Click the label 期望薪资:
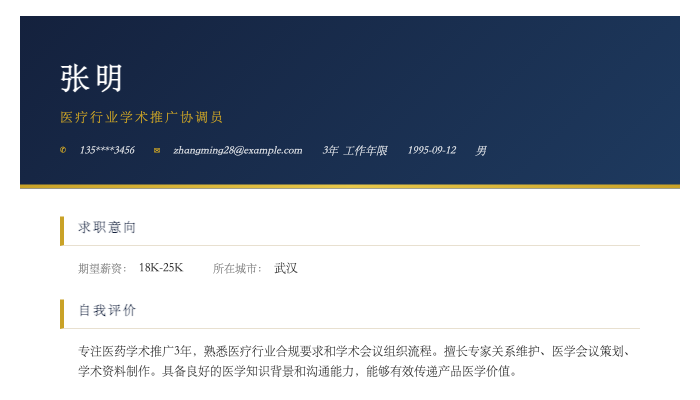 (x=102, y=268)
